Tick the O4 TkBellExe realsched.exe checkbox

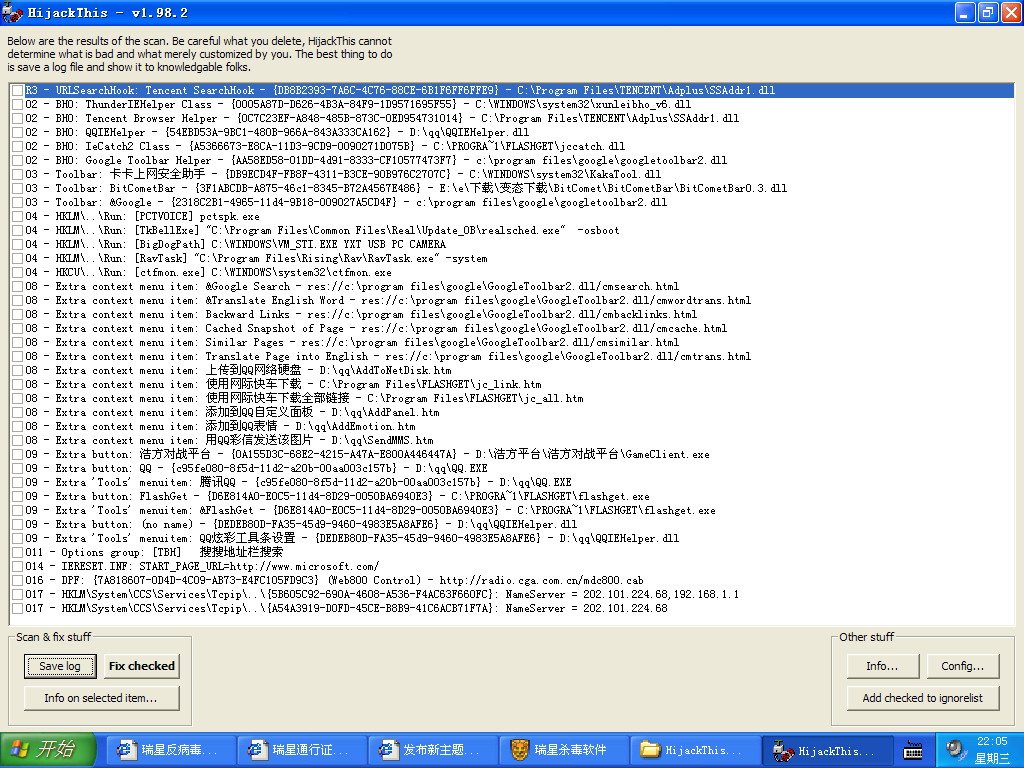[18, 231]
